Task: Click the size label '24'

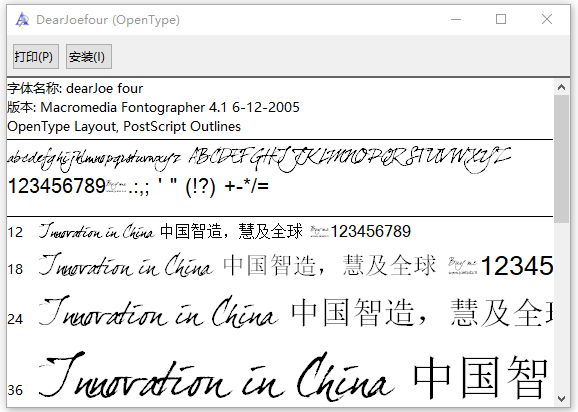Action: 15,319
